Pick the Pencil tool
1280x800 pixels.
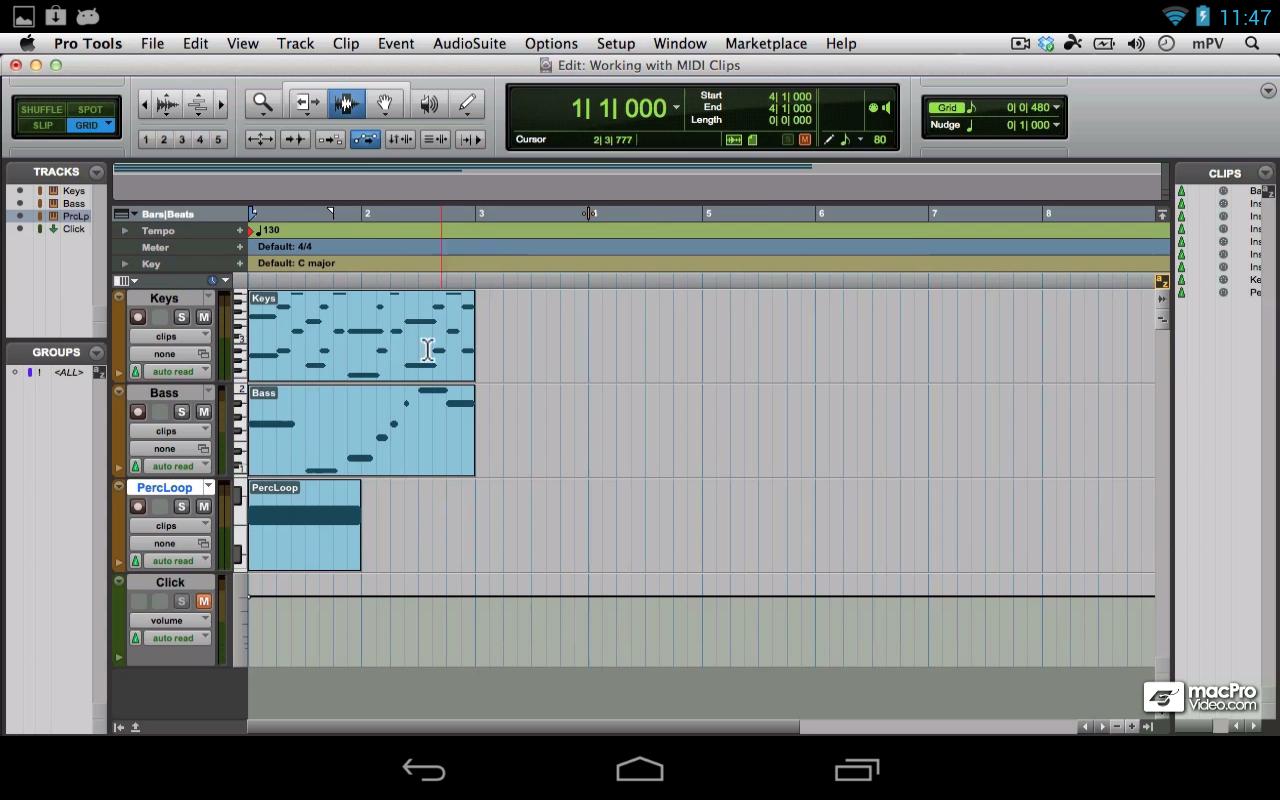click(x=467, y=103)
